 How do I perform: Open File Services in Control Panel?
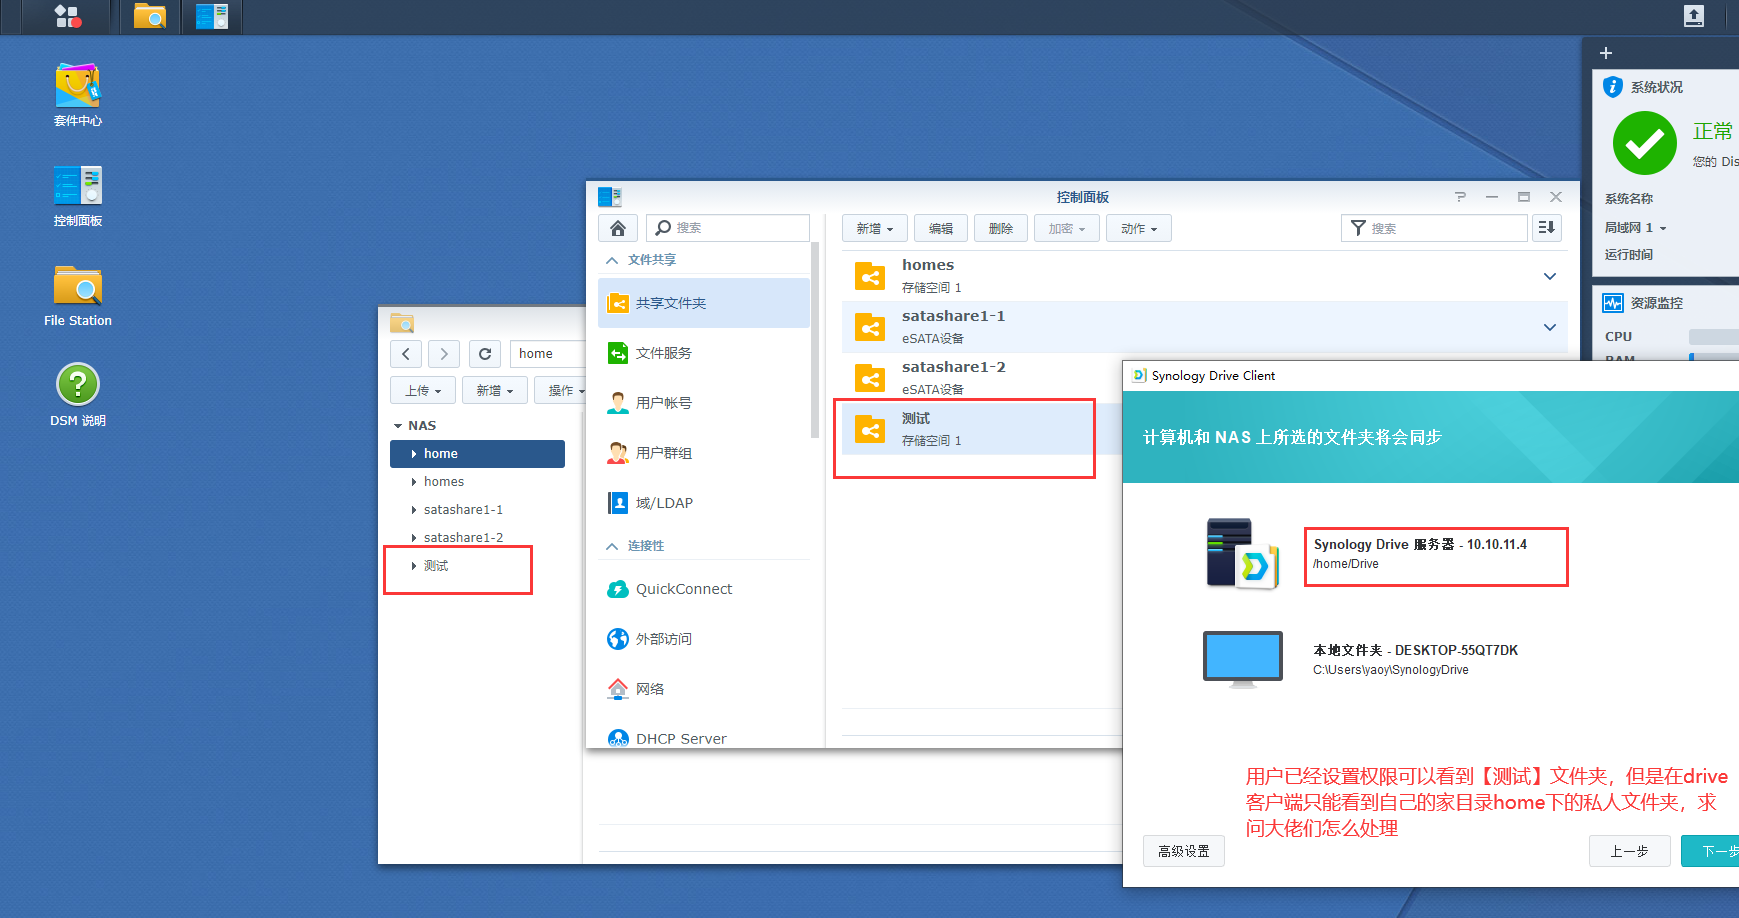704,353
